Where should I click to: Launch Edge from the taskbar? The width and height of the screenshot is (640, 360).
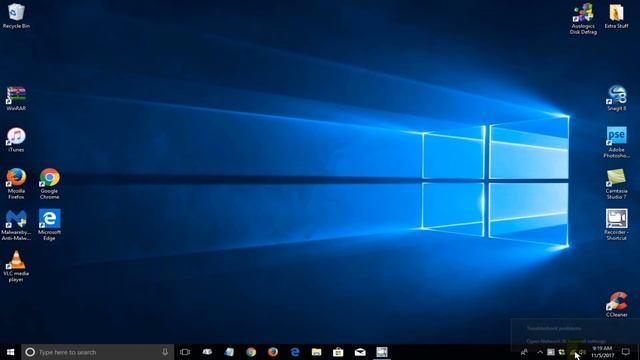[x=295, y=352]
